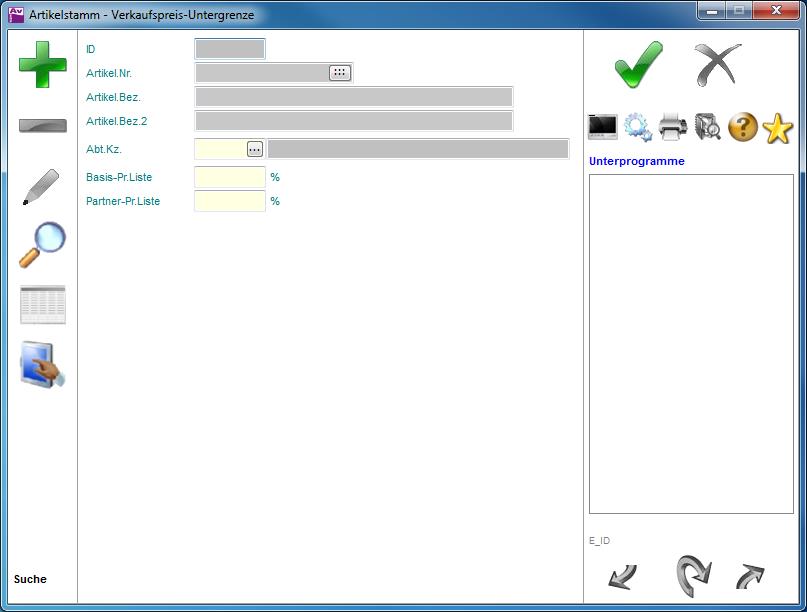Screen dimensions: 807x612
Task: Open the table list view icon
Action: click(x=42, y=304)
